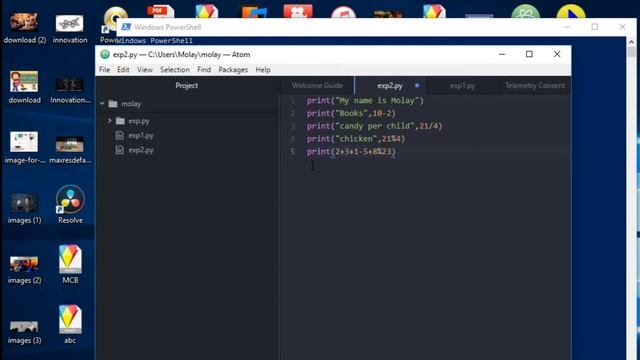640x360 pixels.
Task: Open exp1.py from the project tree
Action: pos(141,136)
